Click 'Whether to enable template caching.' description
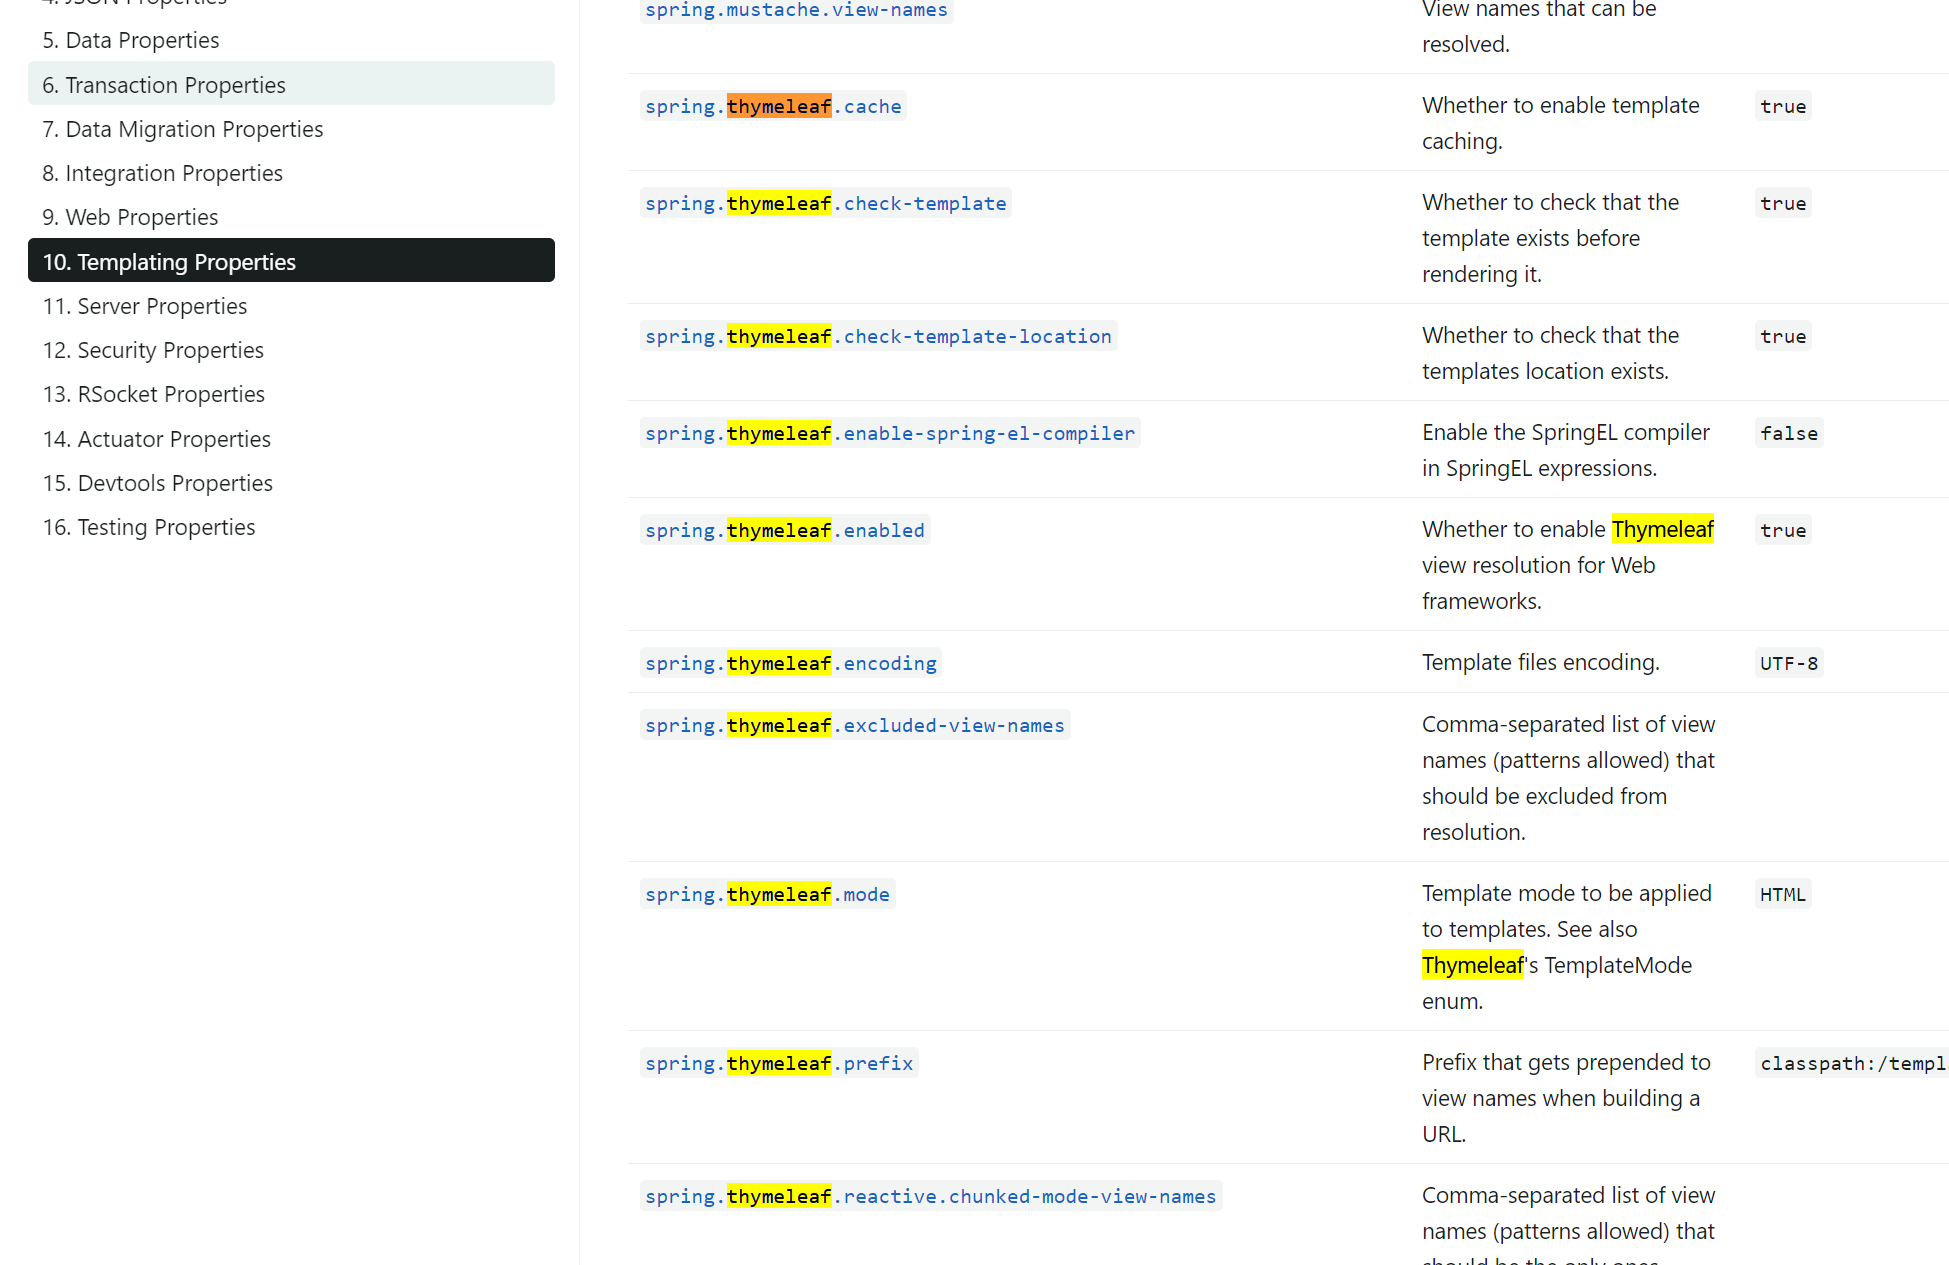 click(x=1560, y=123)
